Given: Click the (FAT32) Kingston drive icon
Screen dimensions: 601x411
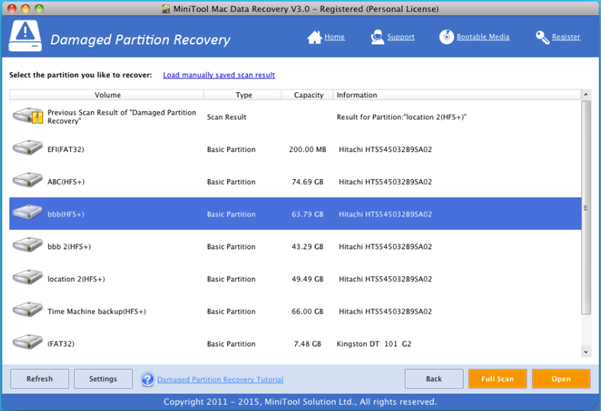Looking at the screenshot, I should click(28, 342).
